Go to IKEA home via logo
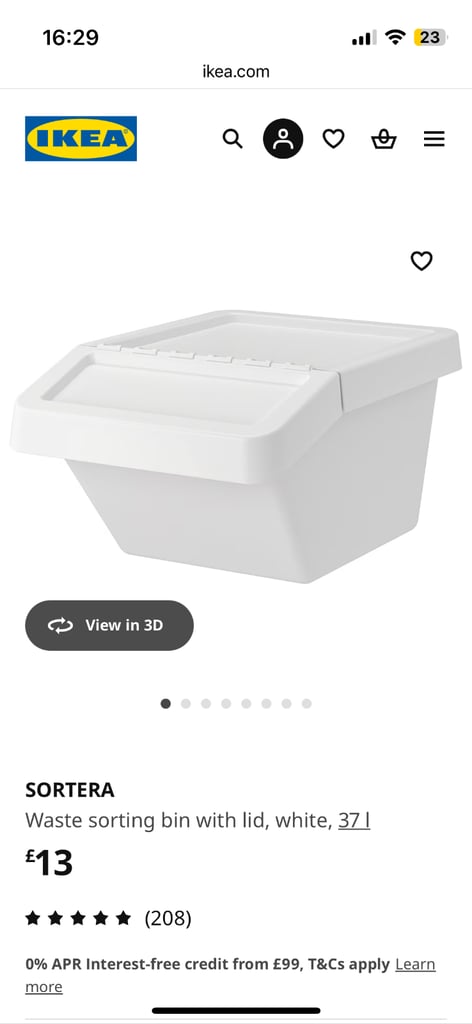The width and height of the screenshot is (472, 1024). pyautogui.click(x=81, y=138)
